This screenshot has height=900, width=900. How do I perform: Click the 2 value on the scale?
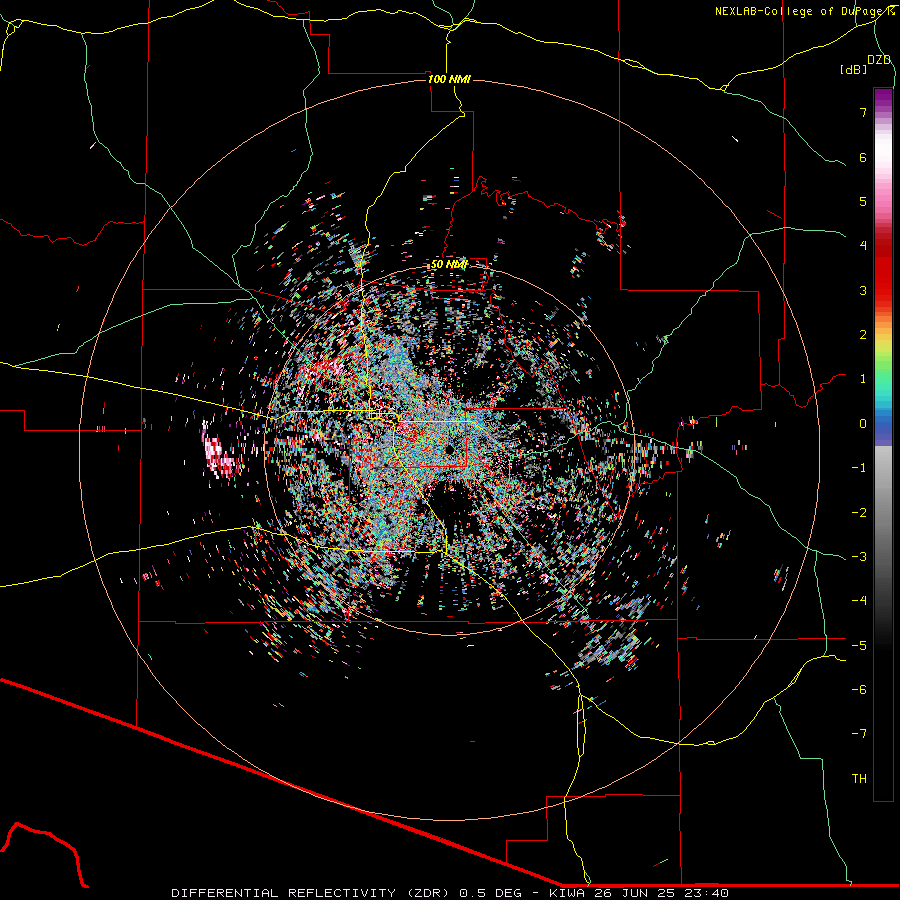tap(863, 335)
